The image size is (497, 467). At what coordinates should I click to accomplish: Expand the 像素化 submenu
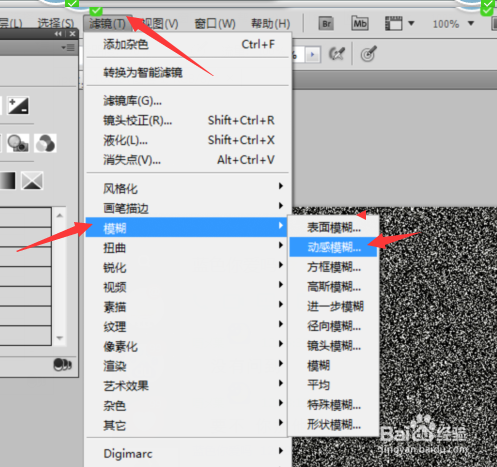pyautogui.click(x=187, y=346)
